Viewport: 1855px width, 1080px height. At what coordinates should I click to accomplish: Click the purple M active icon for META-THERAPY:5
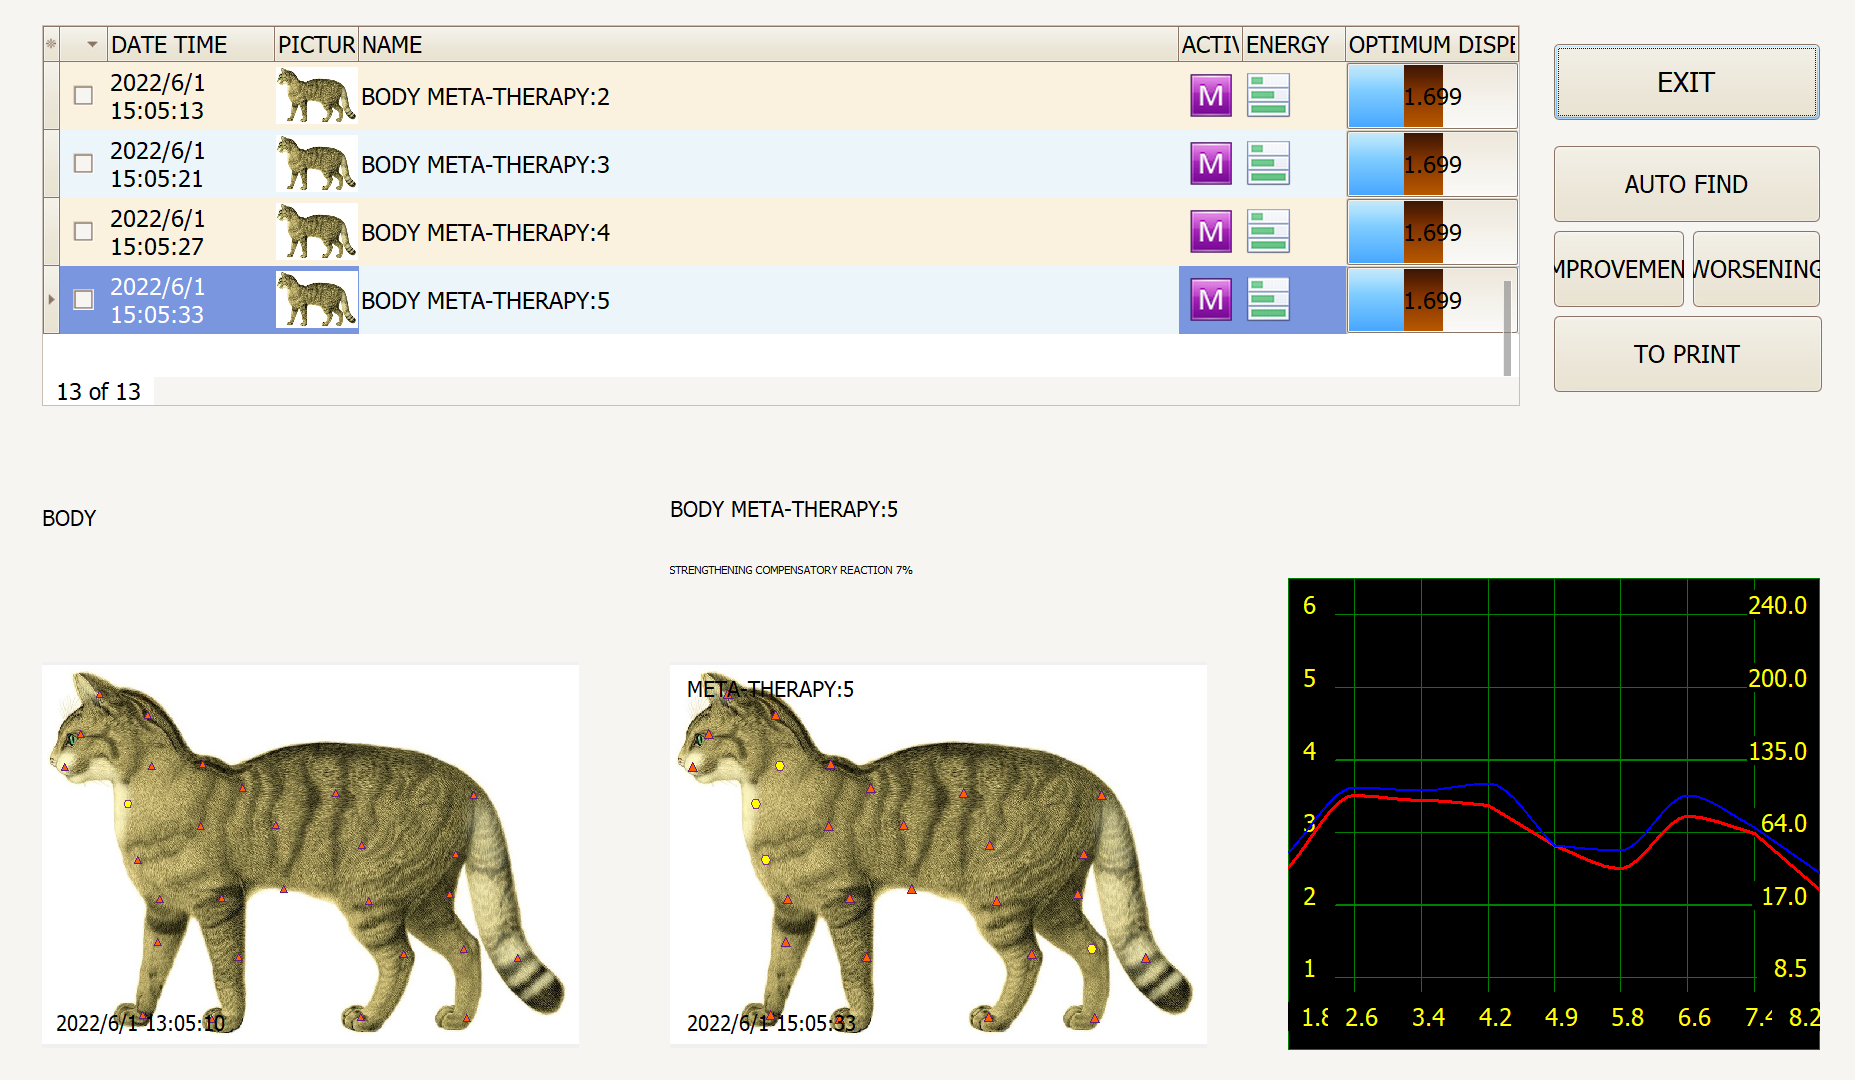(1211, 300)
